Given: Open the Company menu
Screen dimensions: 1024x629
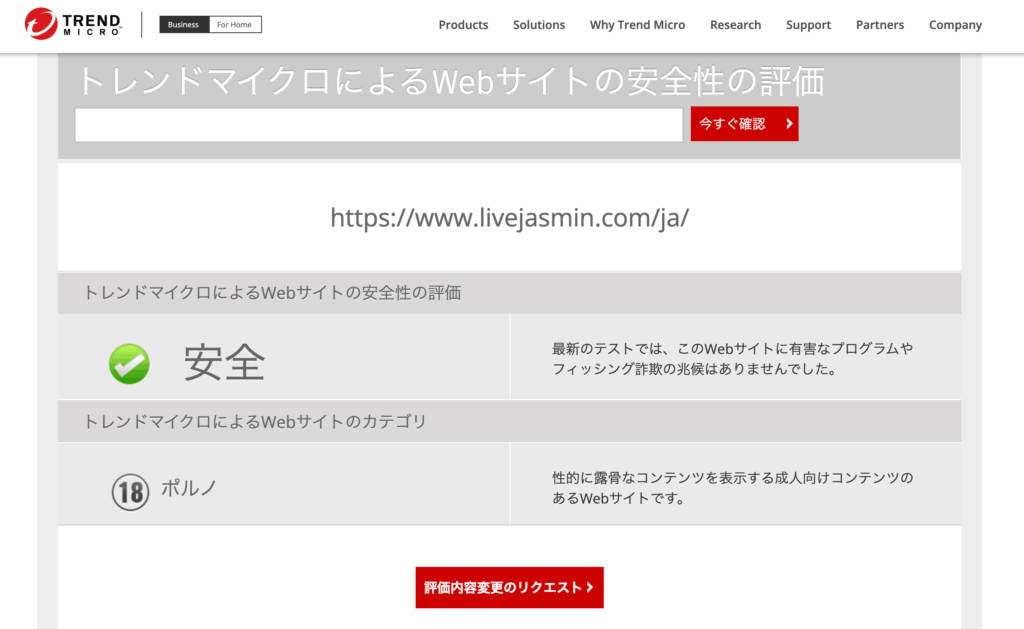Looking at the screenshot, I should pyautogui.click(x=955, y=25).
